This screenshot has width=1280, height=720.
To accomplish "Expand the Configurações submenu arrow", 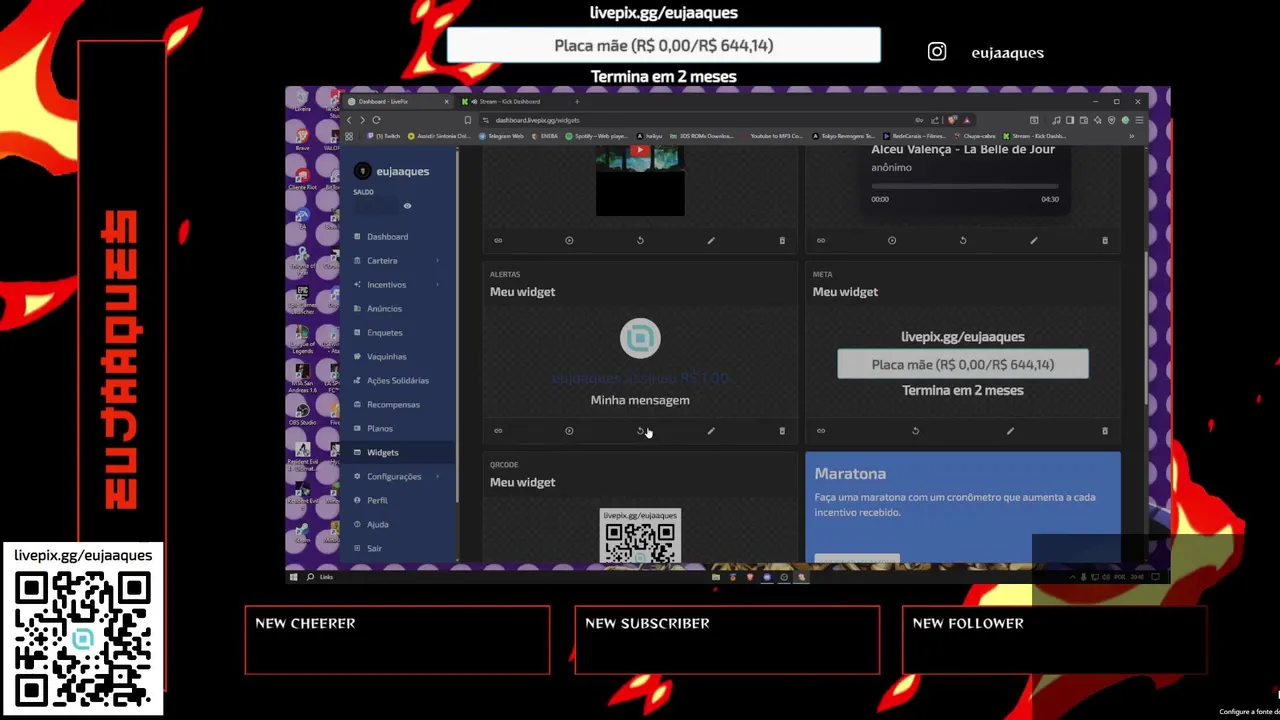I will [437, 477].
